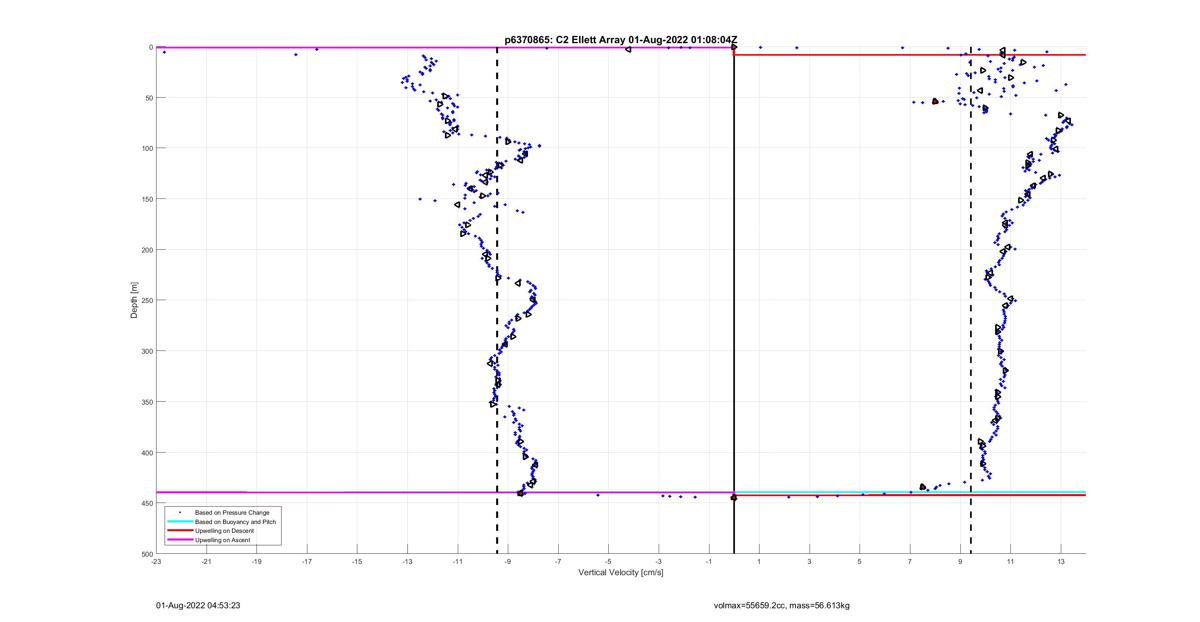Click the dark red line swatch in legend
1200x622 pixels.
pos(179,530)
